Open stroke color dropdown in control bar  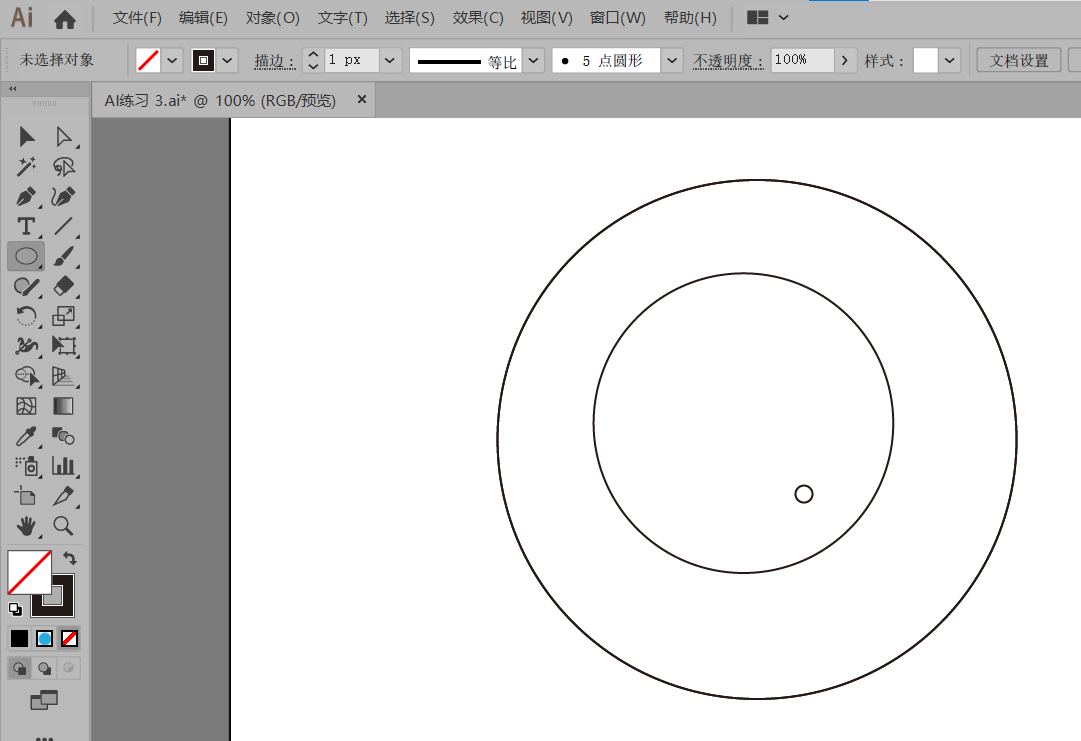coord(227,61)
